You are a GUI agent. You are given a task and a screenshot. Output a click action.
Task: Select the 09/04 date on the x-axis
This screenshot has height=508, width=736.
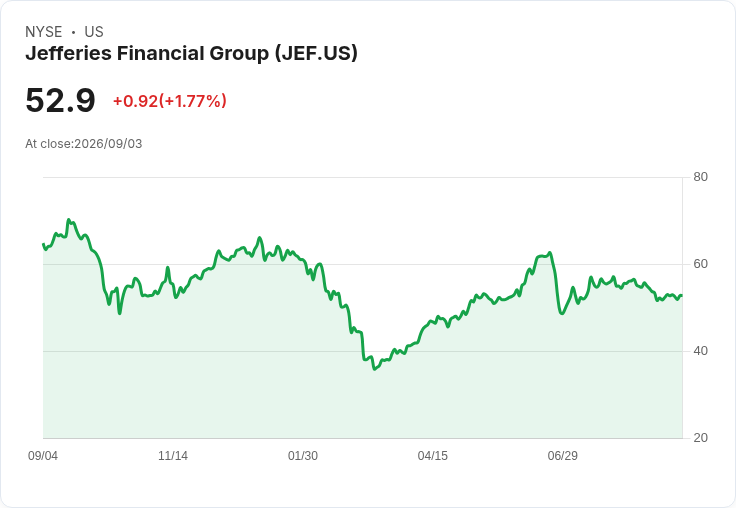coord(43,456)
